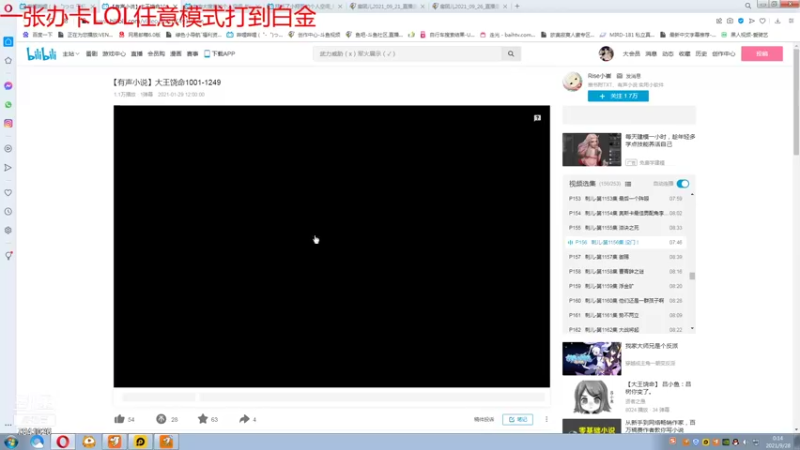The height and width of the screenshot is (450, 800).
Task: Open WhatsApp in Opera sidebar
Action: [x=8, y=105]
